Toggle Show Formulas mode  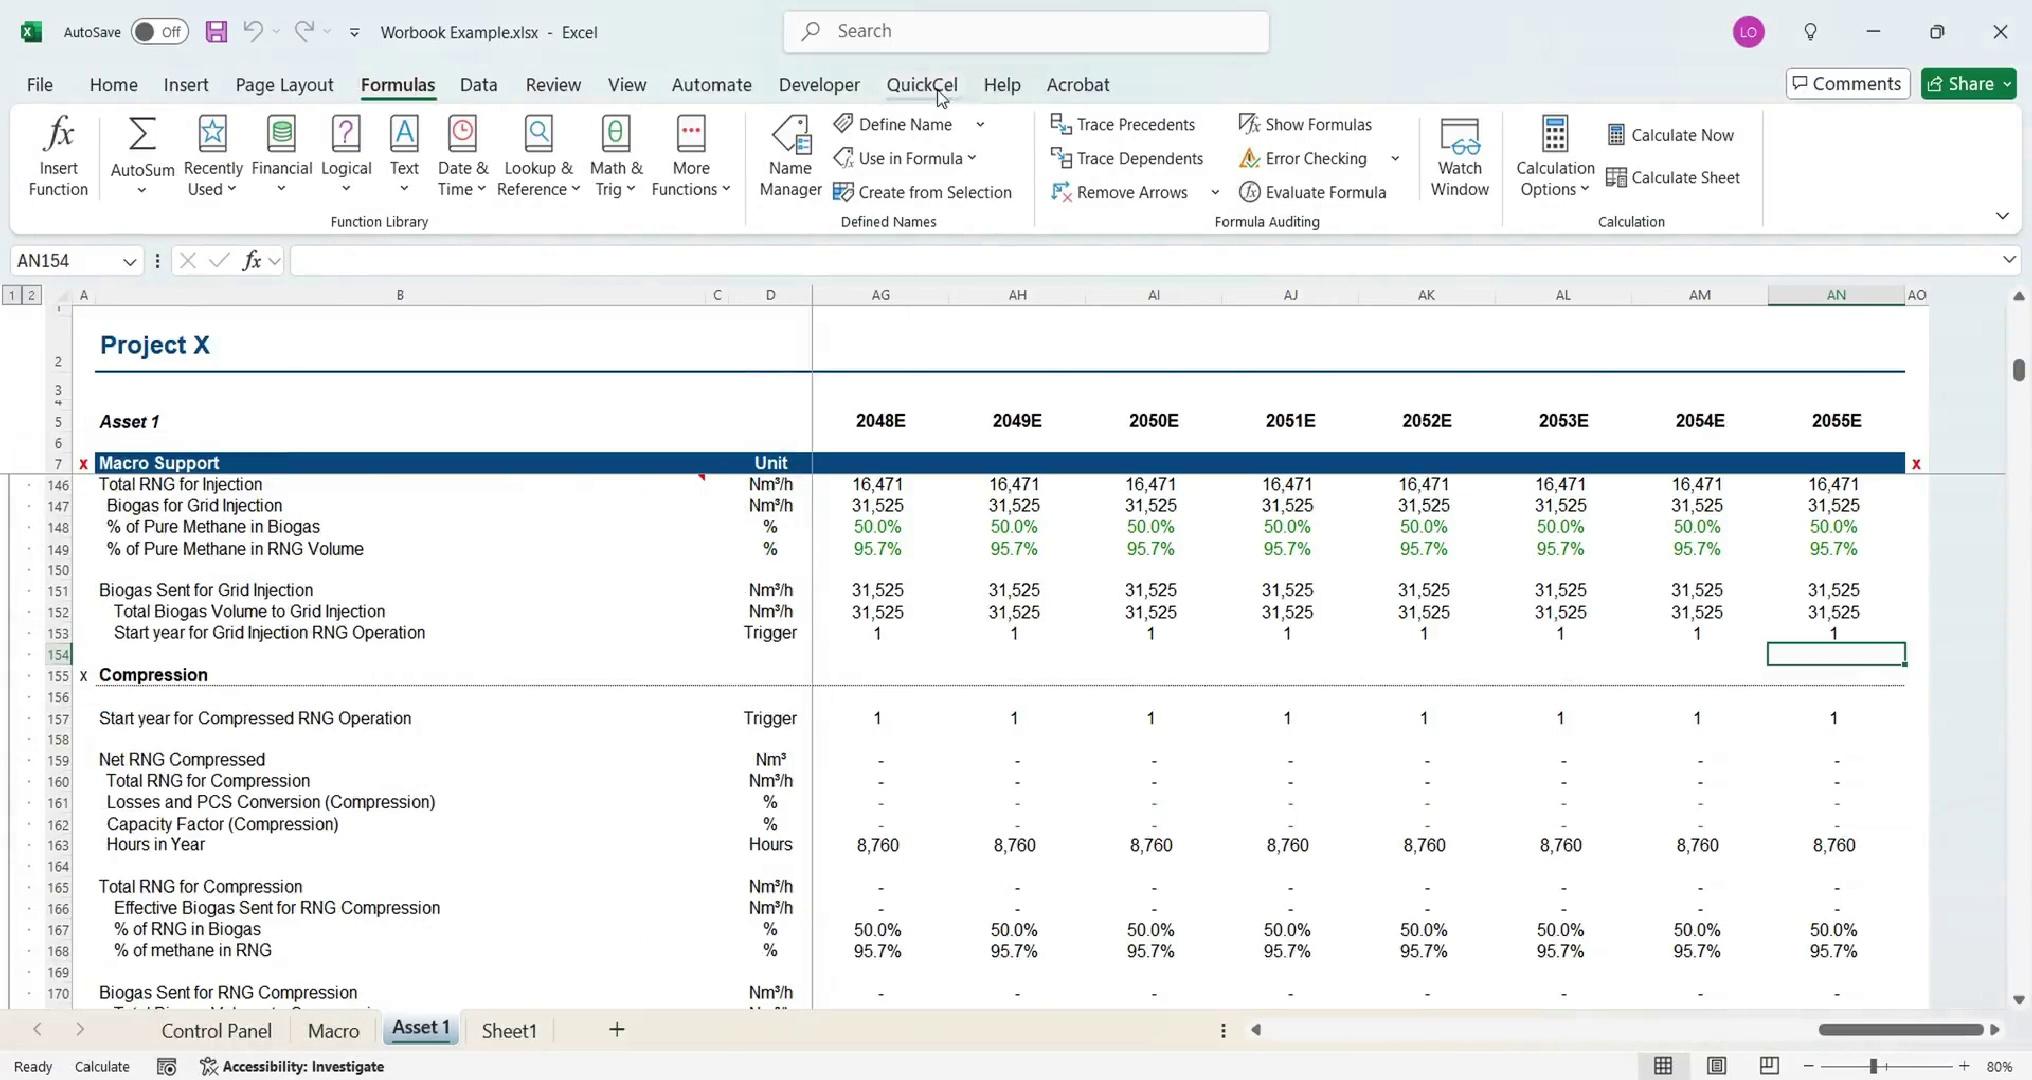pyautogui.click(x=1306, y=124)
